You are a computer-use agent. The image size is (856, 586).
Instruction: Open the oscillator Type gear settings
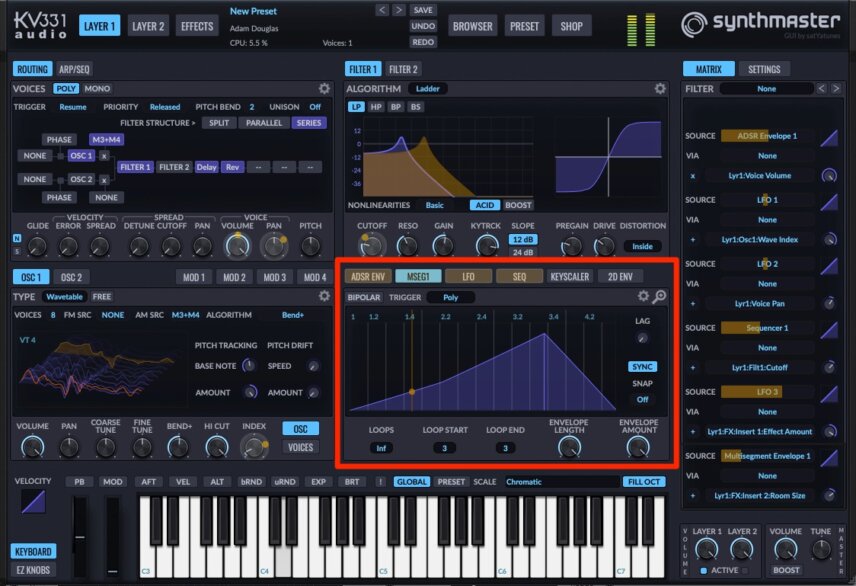coord(324,296)
